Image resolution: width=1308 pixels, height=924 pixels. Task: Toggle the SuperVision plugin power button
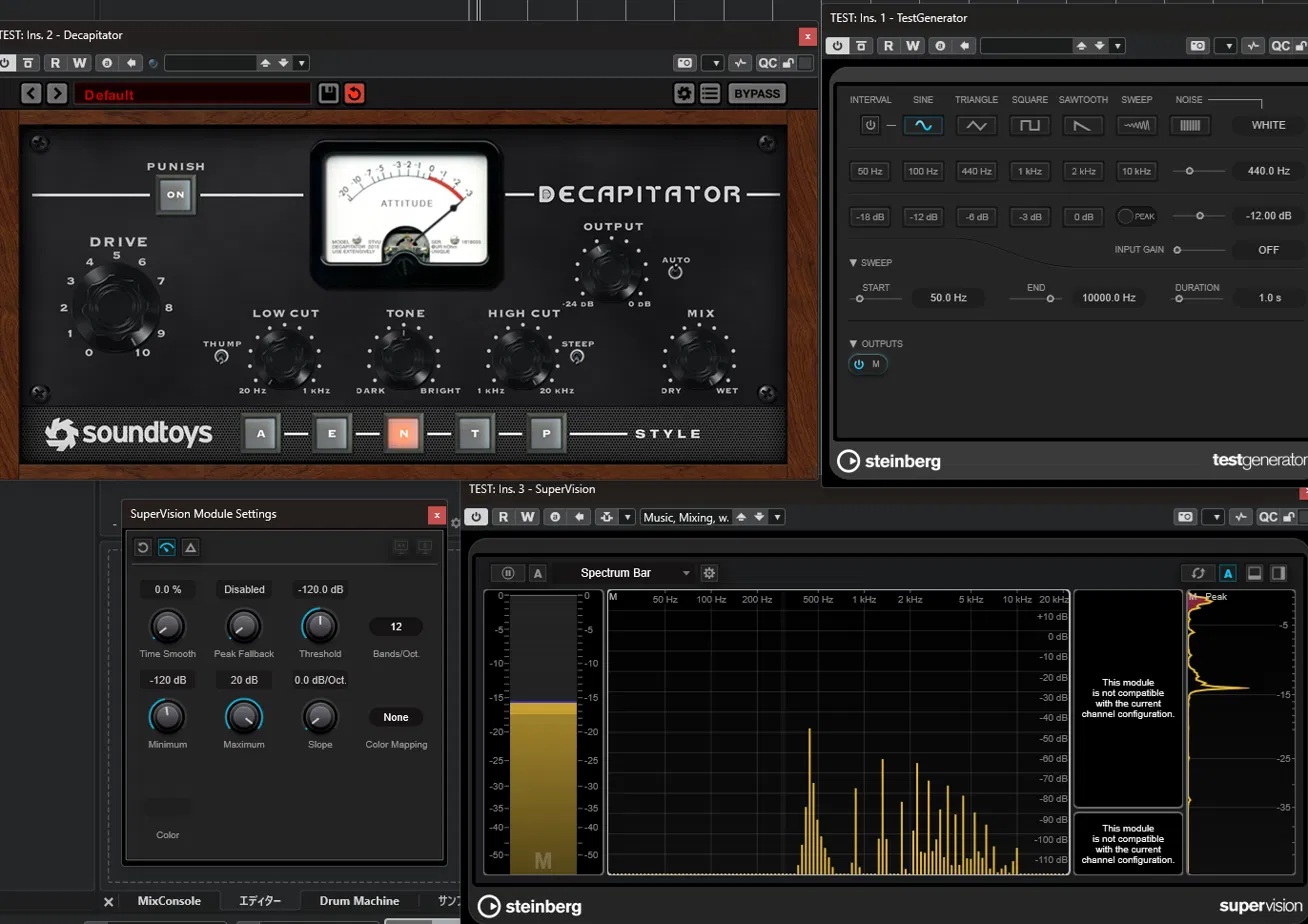[476, 517]
